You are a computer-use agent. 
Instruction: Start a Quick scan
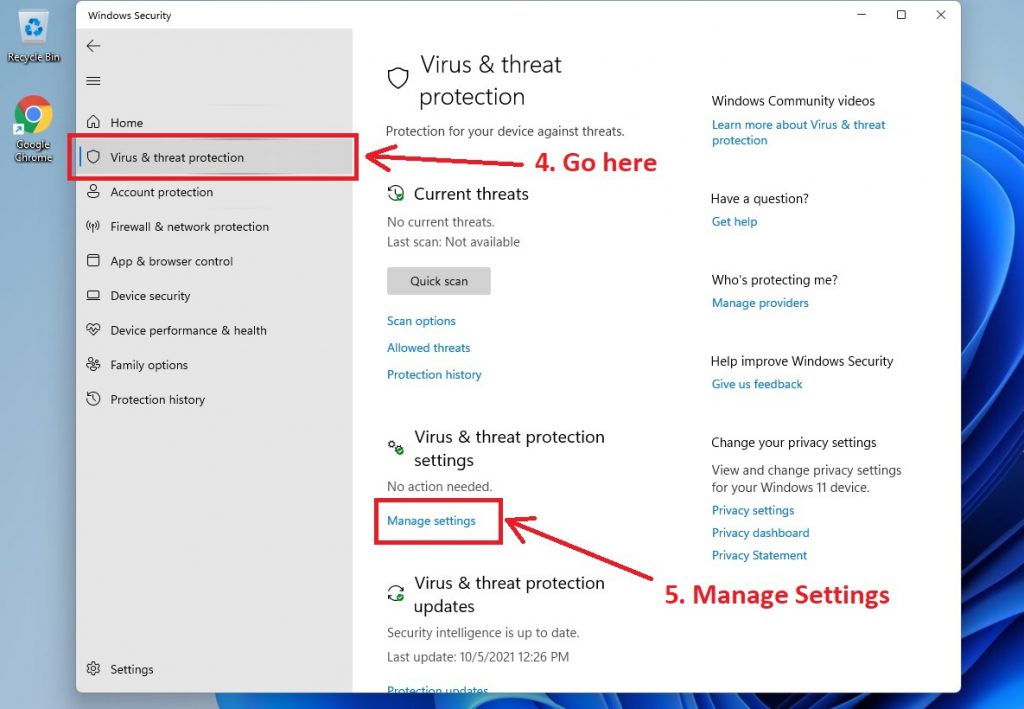(439, 281)
